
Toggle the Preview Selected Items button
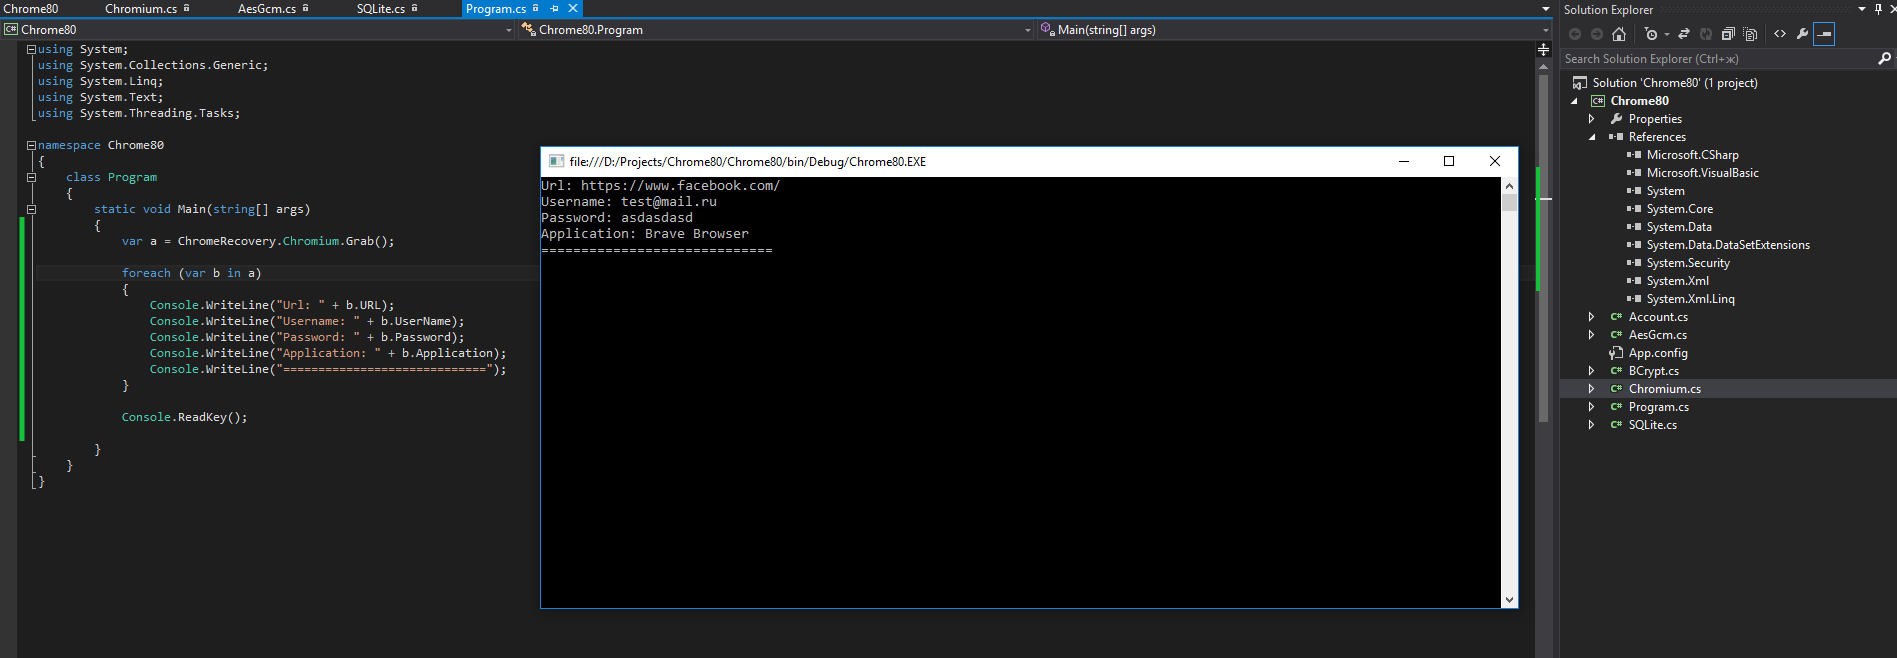coord(1824,34)
